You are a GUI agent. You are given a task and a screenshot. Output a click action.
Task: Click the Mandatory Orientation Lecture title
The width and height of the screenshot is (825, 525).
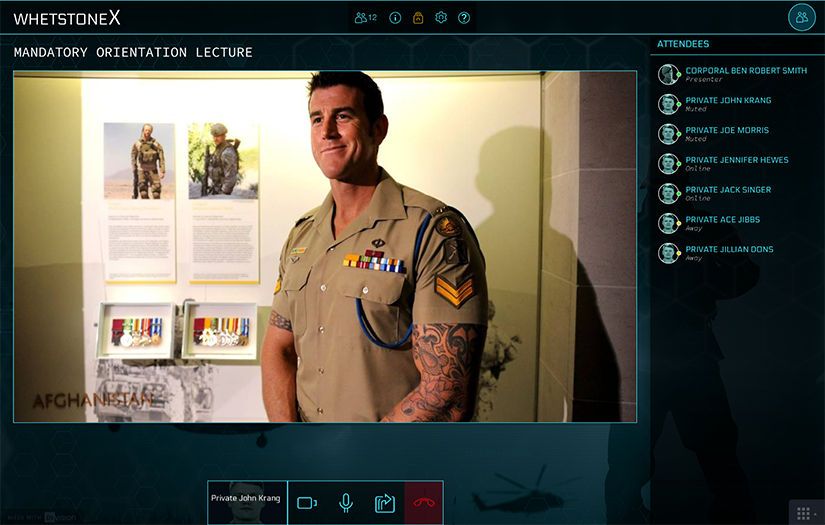coord(133,53)
